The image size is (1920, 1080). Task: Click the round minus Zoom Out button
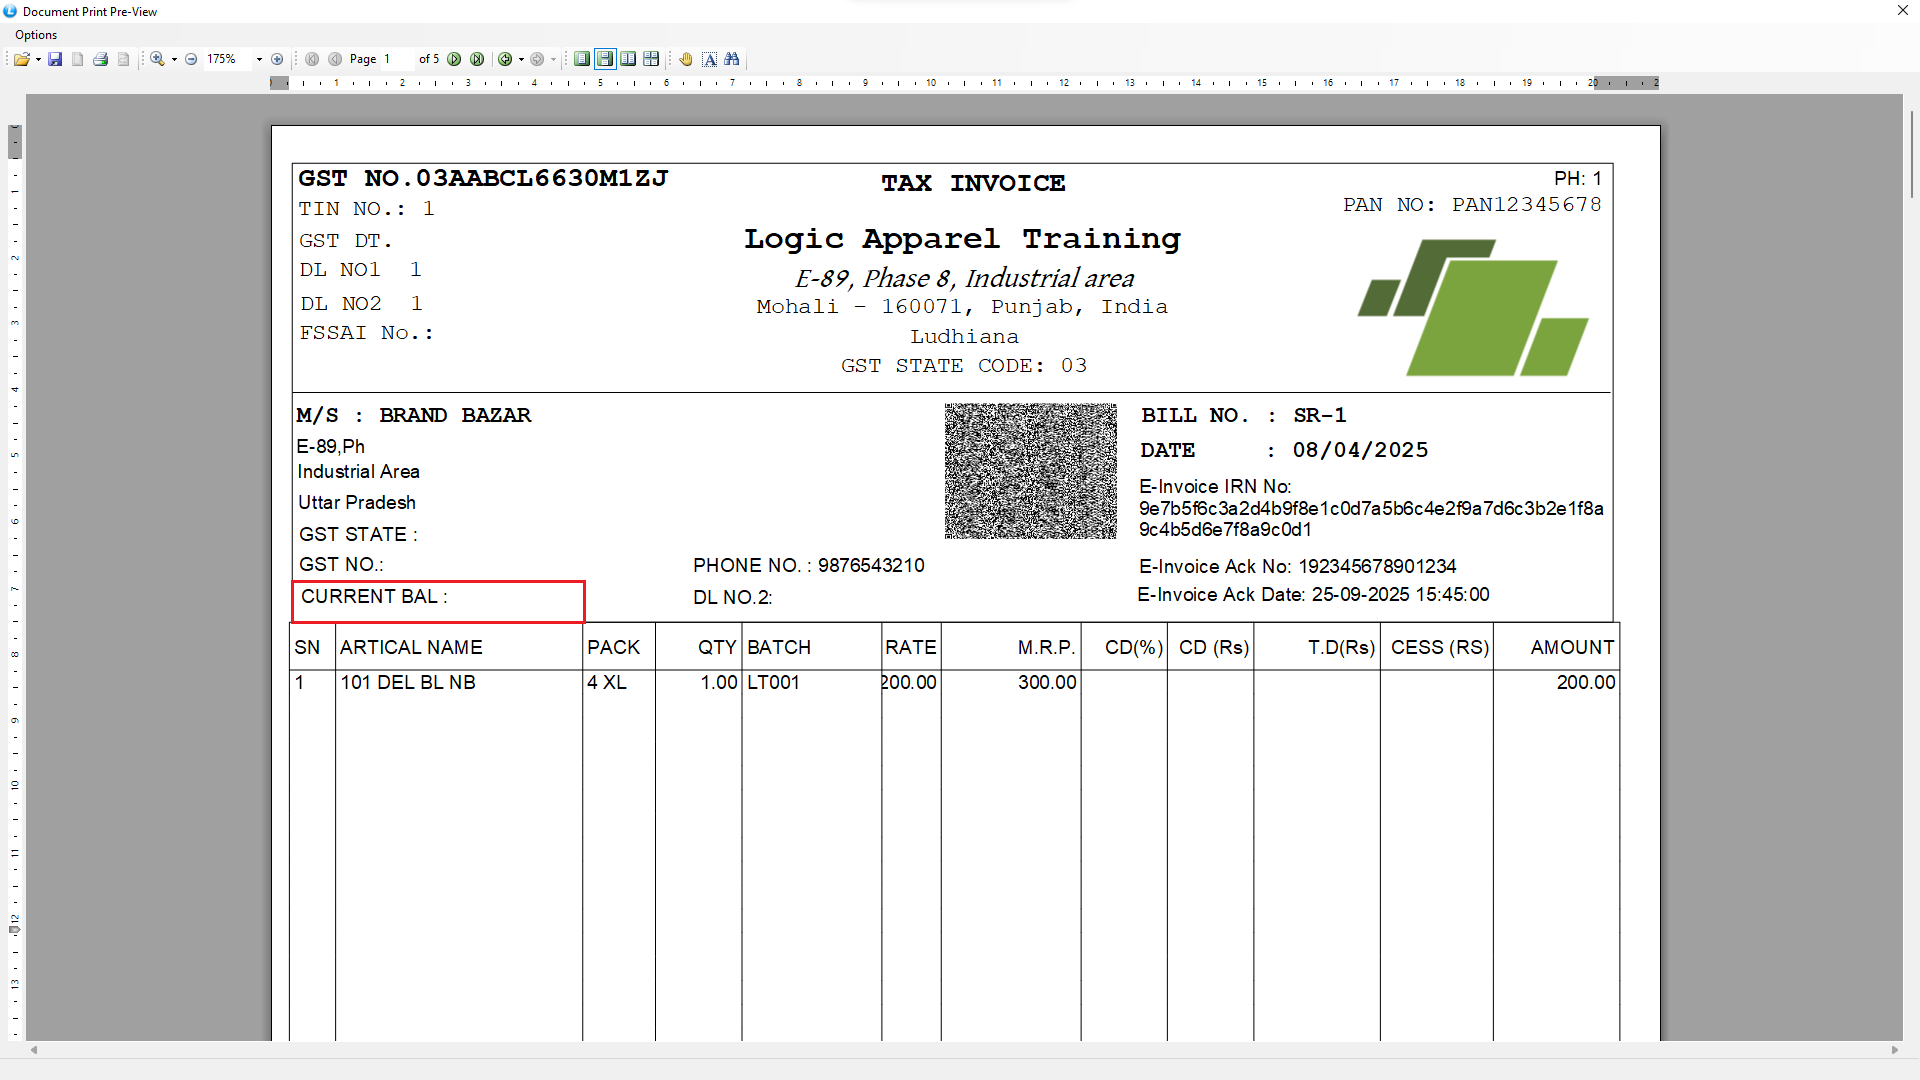(191, 59)
